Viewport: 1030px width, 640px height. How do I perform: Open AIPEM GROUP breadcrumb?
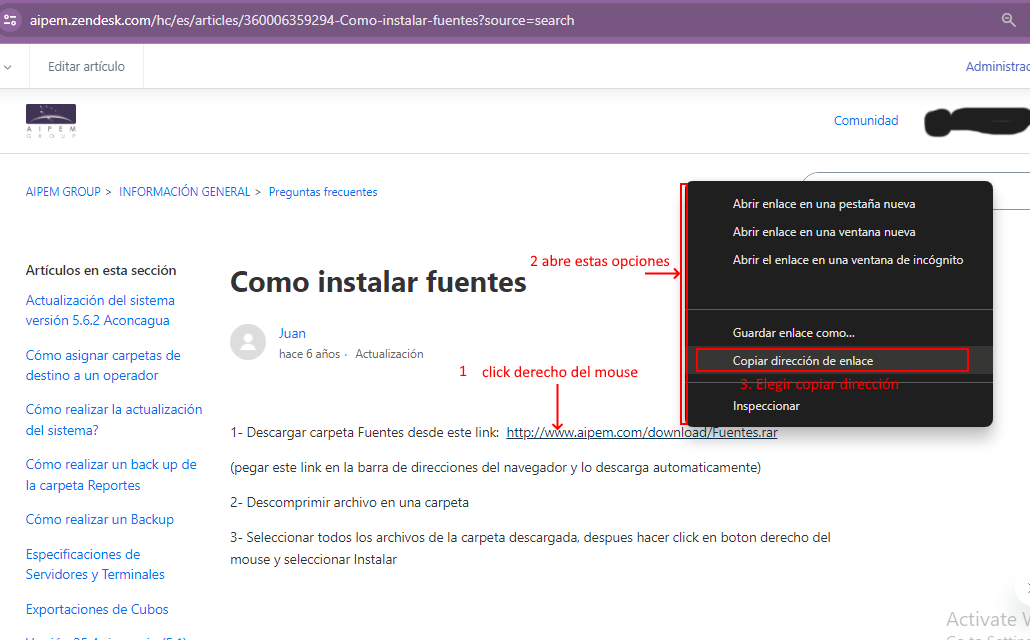(63, 192)
